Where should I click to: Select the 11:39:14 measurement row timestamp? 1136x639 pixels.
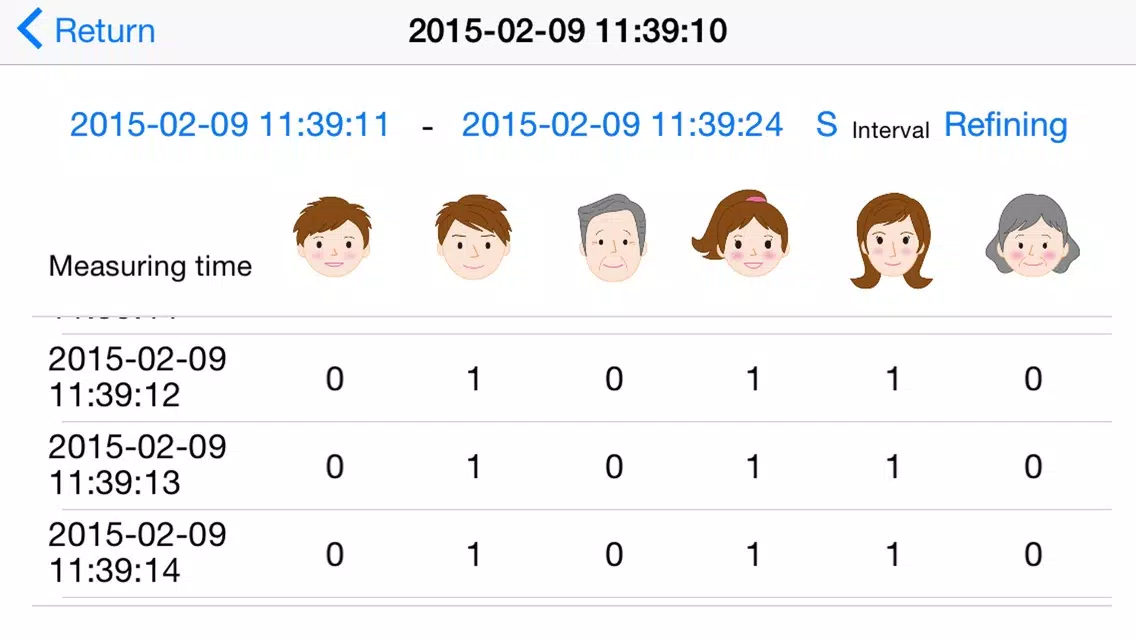tap(138, 552)
